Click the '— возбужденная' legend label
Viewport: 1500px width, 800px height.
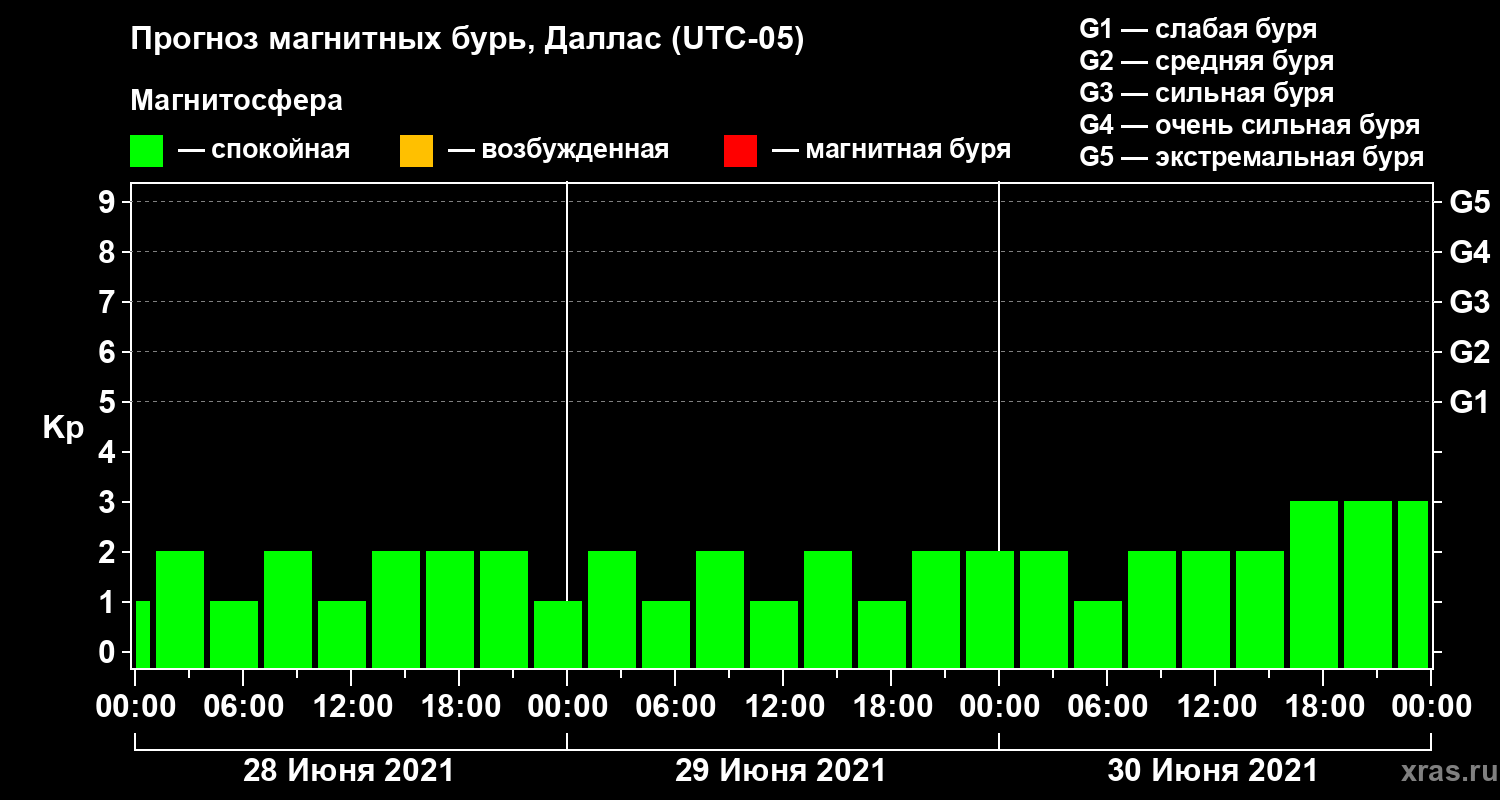click(558, 150)
